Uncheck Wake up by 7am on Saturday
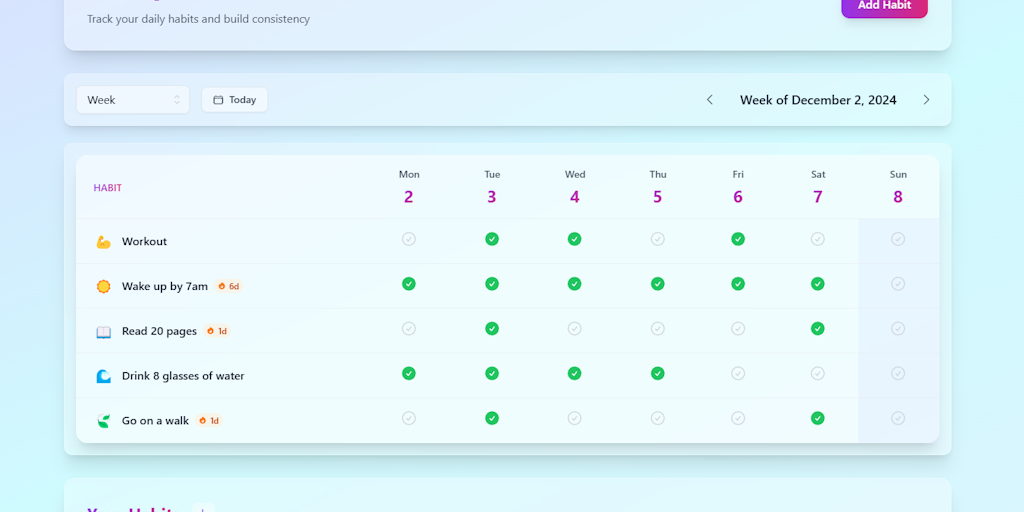 coord(818,283)
